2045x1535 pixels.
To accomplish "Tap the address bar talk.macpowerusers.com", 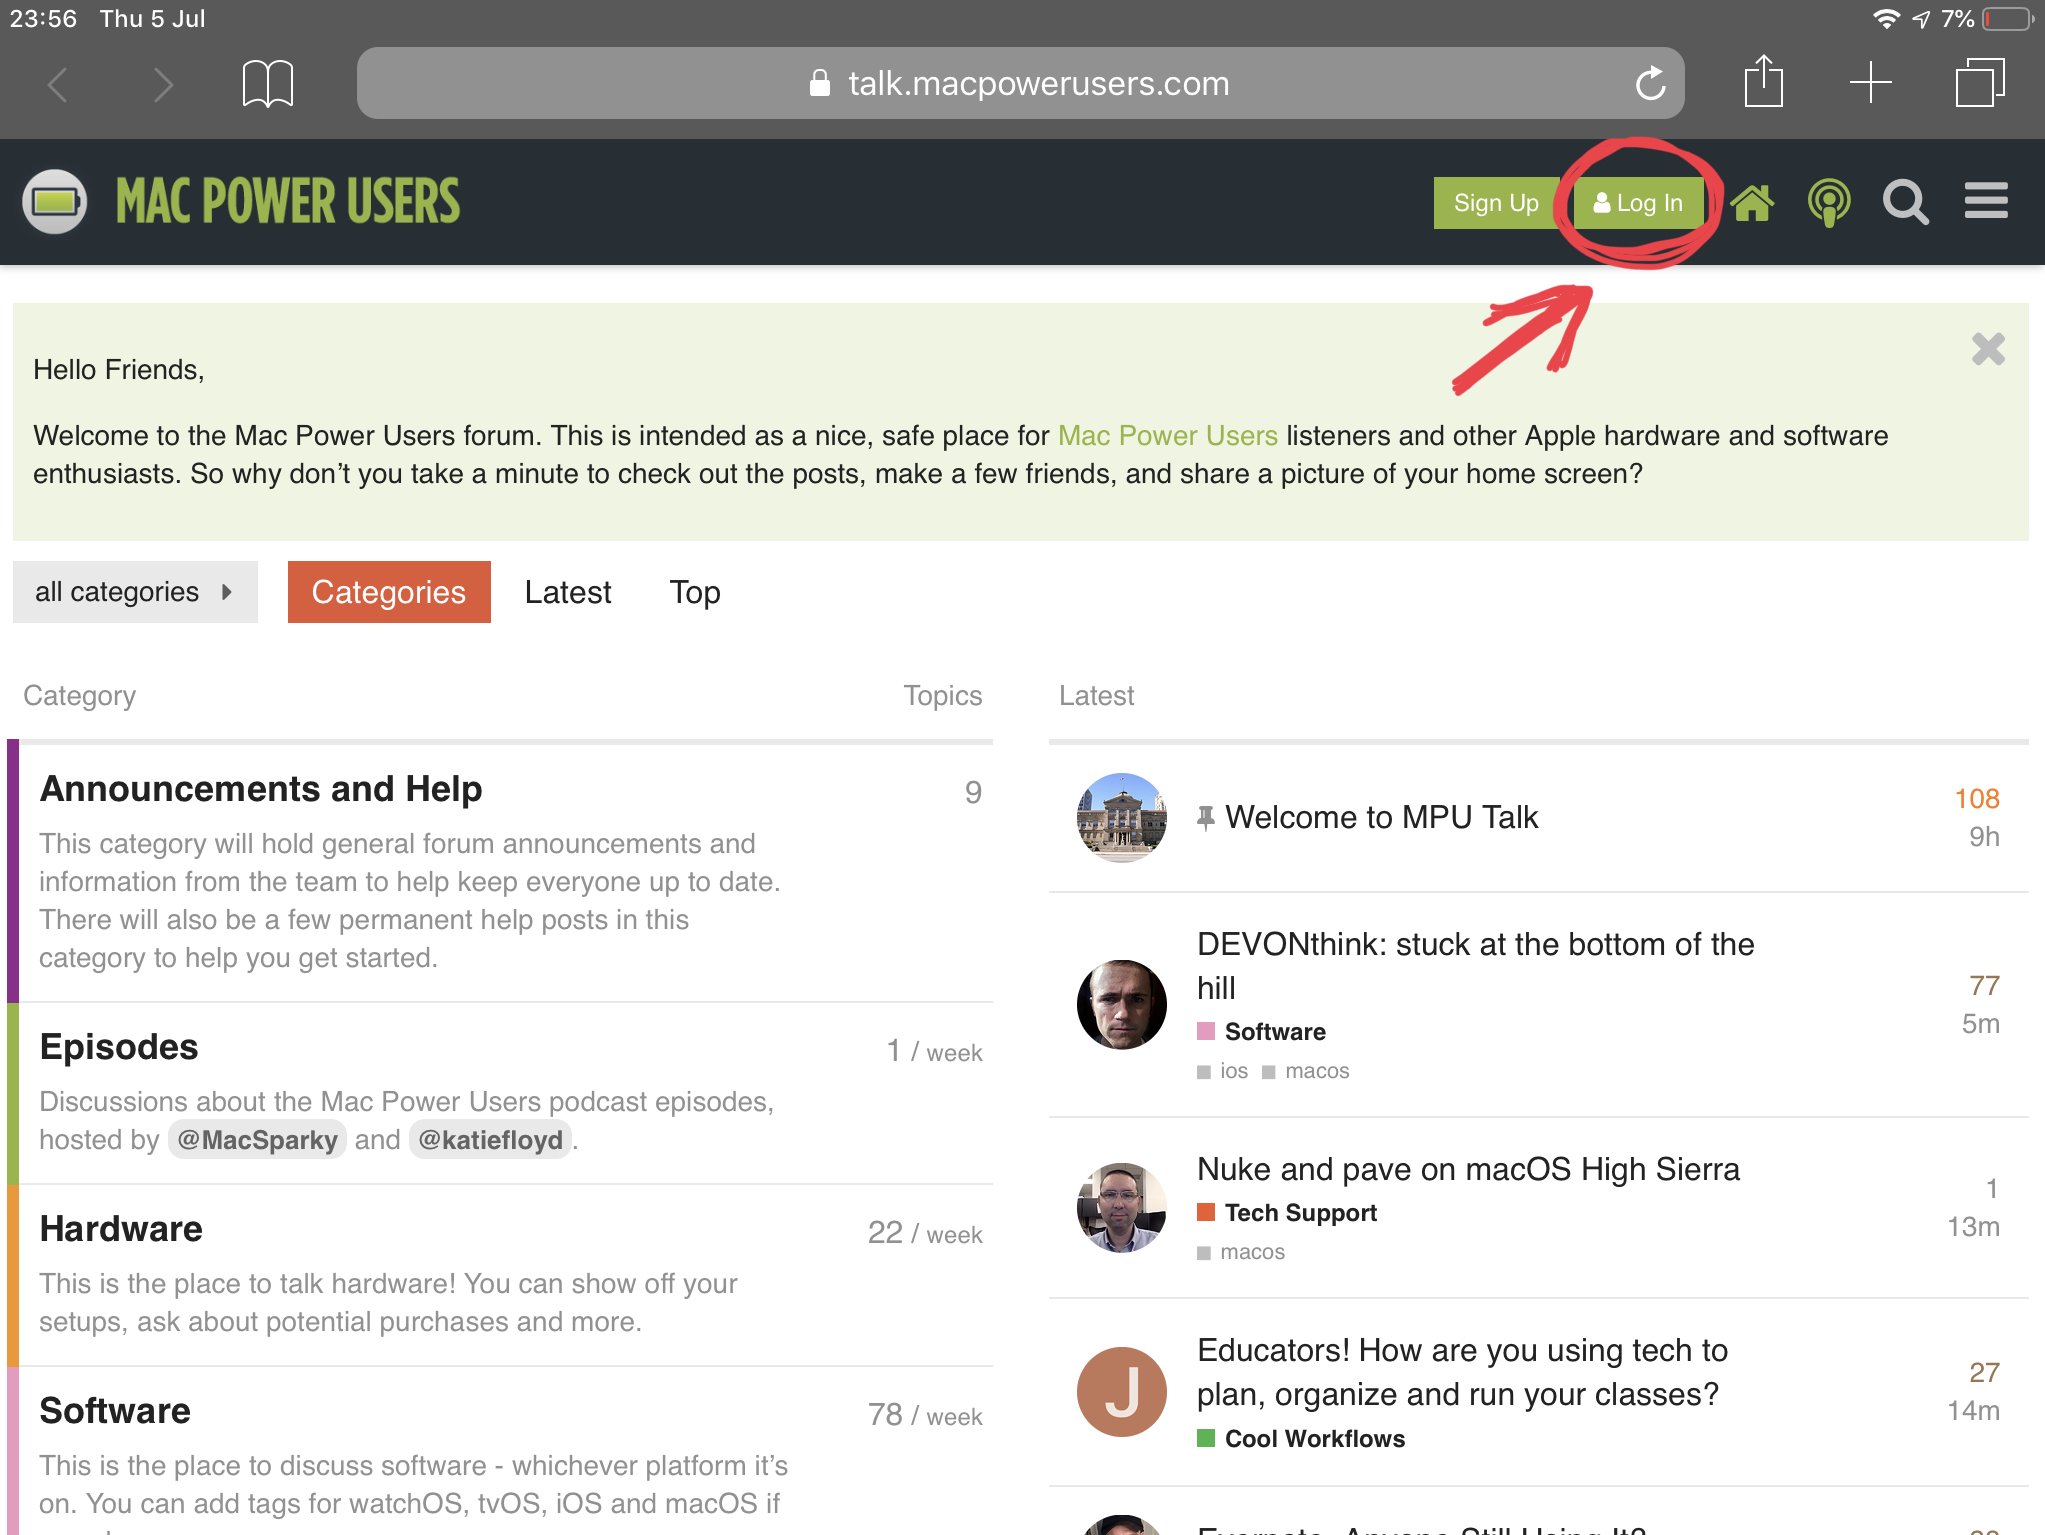I will (x=1020, y=83).
